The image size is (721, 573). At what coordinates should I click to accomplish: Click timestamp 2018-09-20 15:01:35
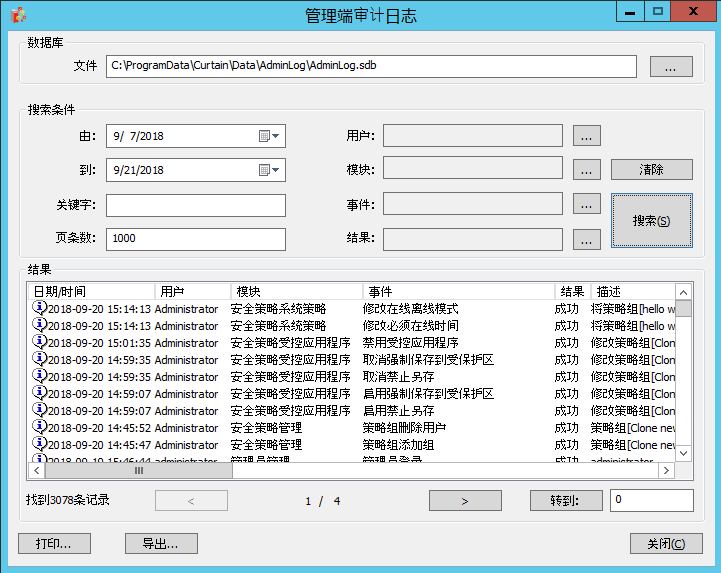[99, 343]
